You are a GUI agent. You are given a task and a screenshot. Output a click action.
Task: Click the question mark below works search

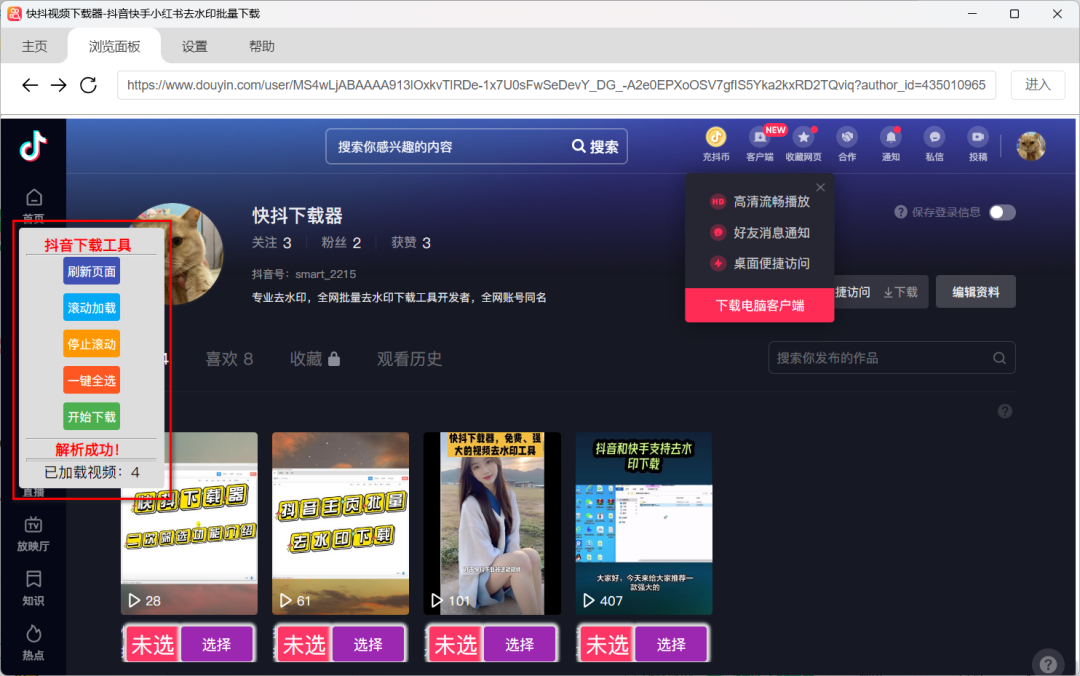tap(1005, 411)
